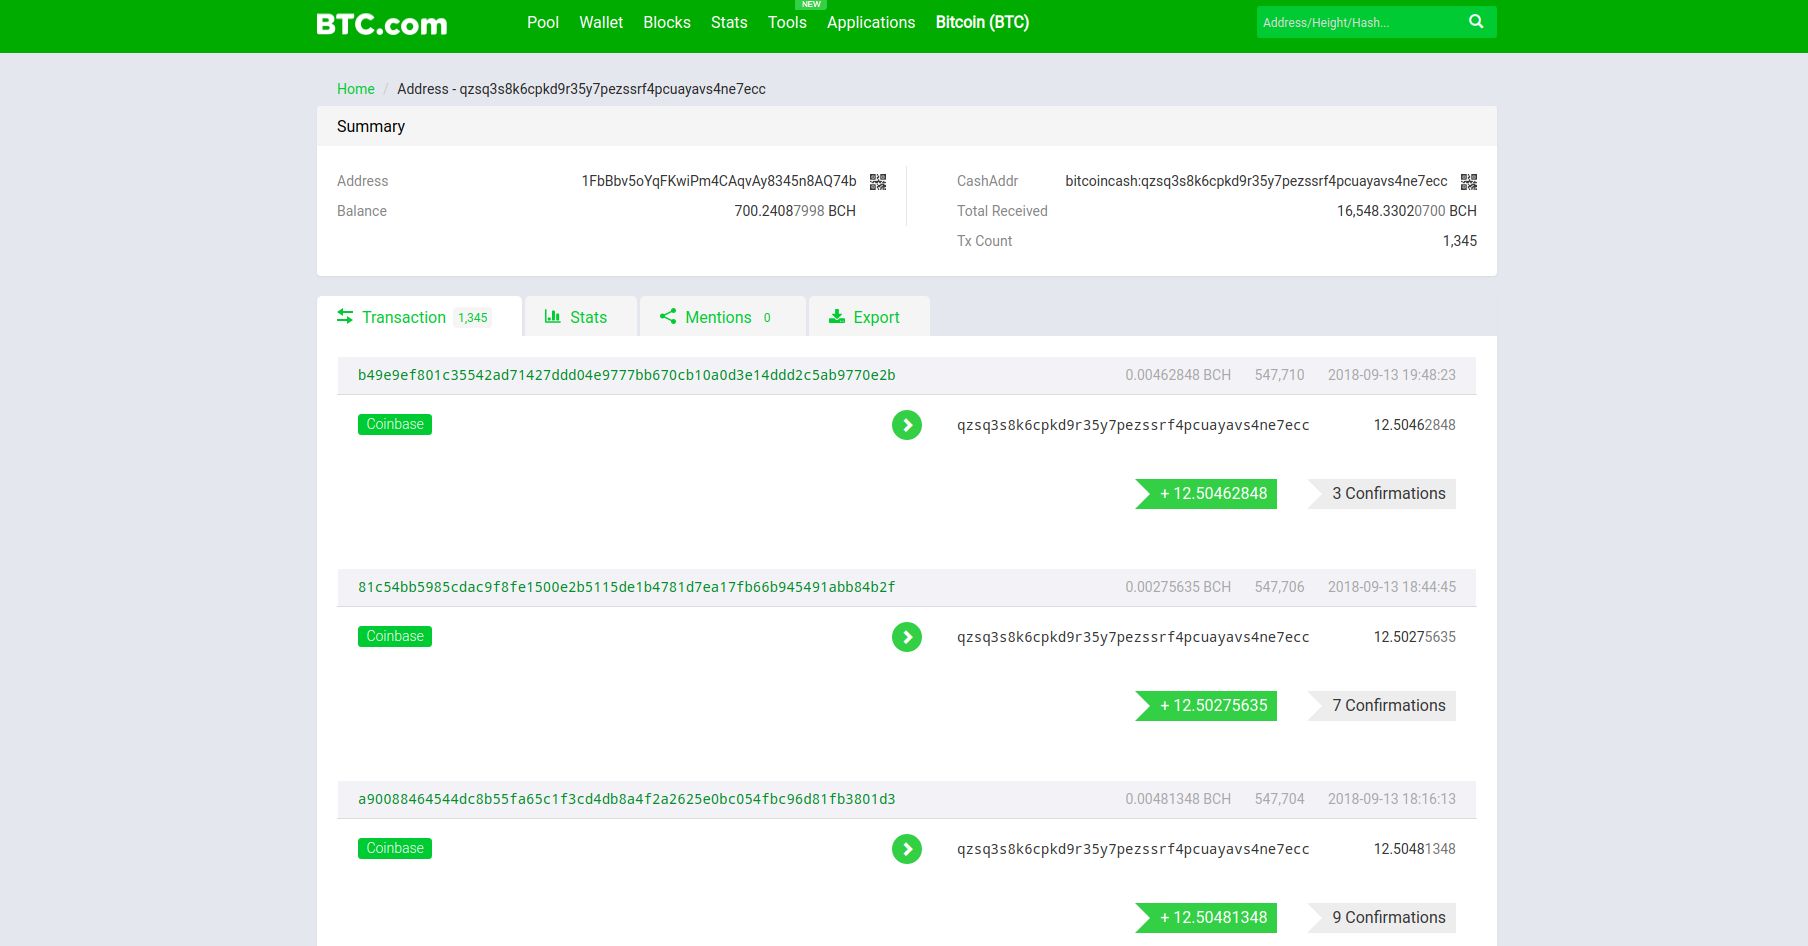Click the bar-chart icon on the Stats tab
Image resolution: width=1808 pixels, height=946 pixels.
(554, 316)
